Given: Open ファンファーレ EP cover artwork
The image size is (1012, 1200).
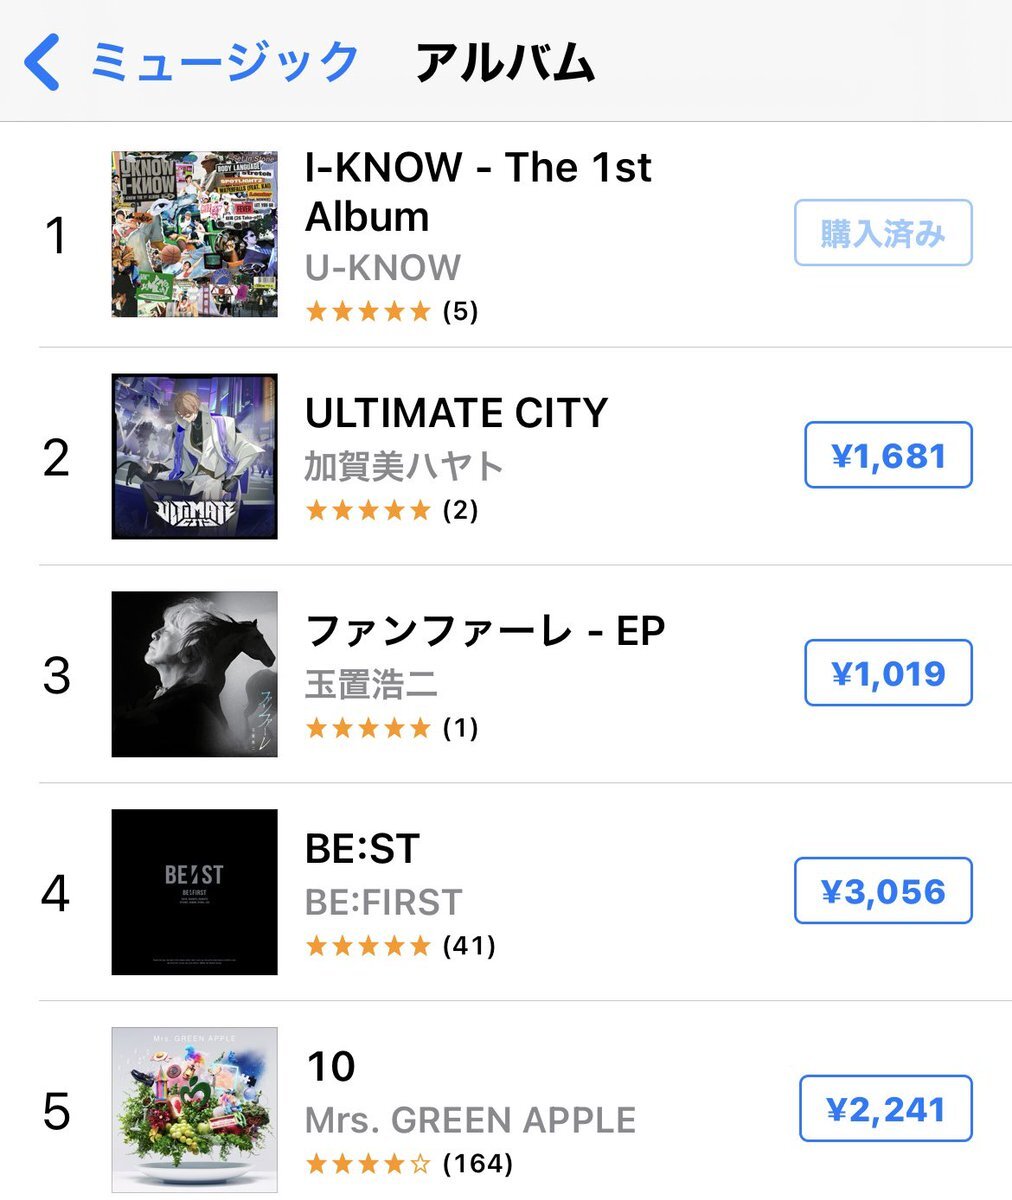Looking at the screenshot, I should point(194,674).
